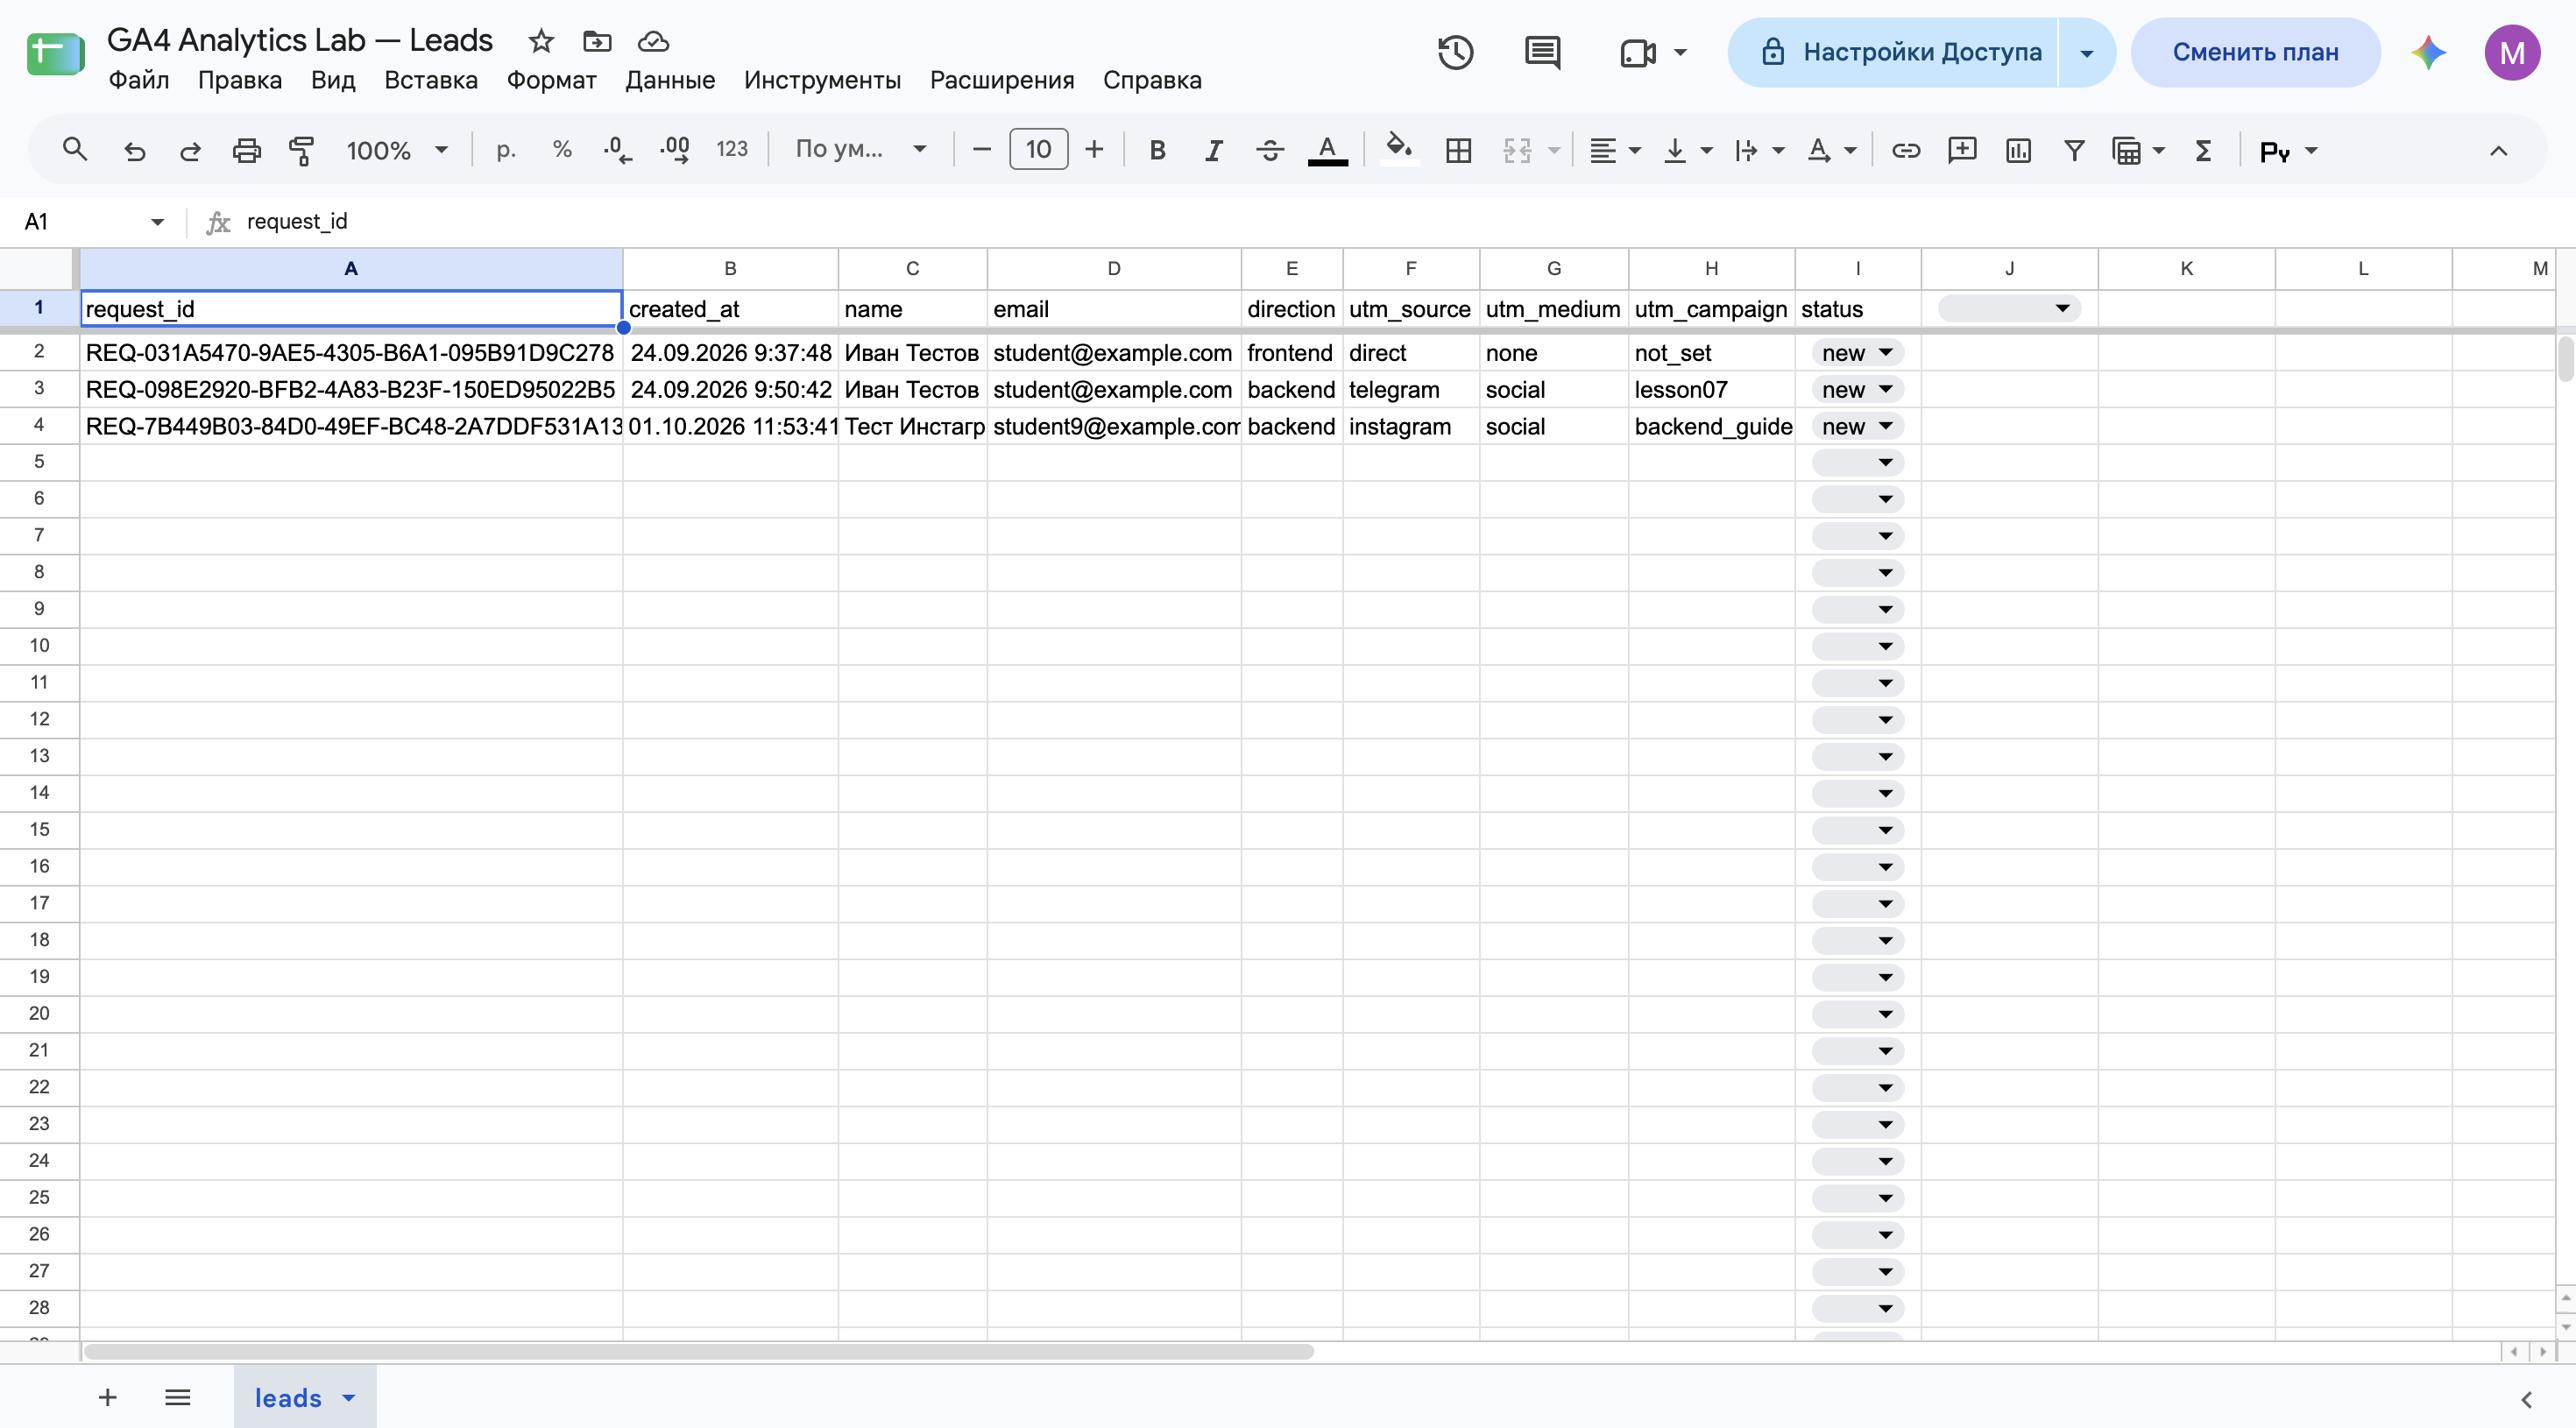Hide the menus with collapse arrow
This screenshot has width=2576, height=1428.
click(2498, 151)
